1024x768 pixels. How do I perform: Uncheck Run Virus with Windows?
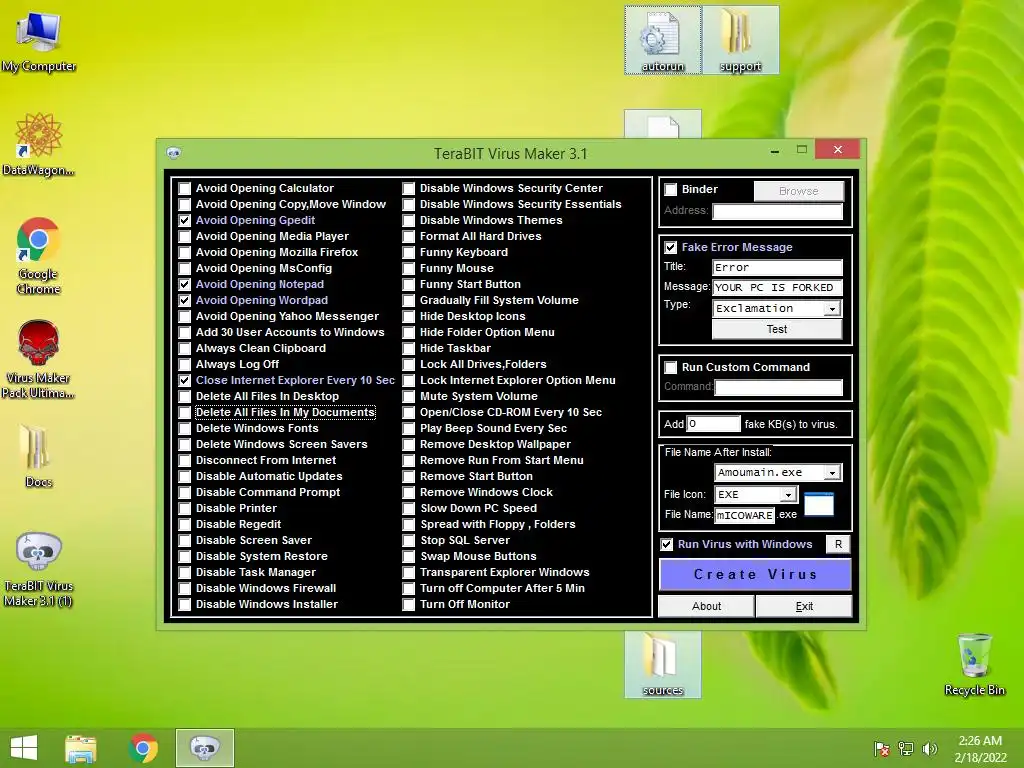(667, 545)
